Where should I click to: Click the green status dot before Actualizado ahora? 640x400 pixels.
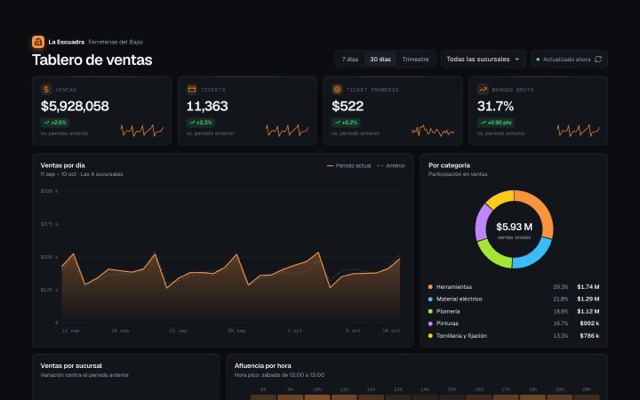pyautogui.click(x=538, y=59)
